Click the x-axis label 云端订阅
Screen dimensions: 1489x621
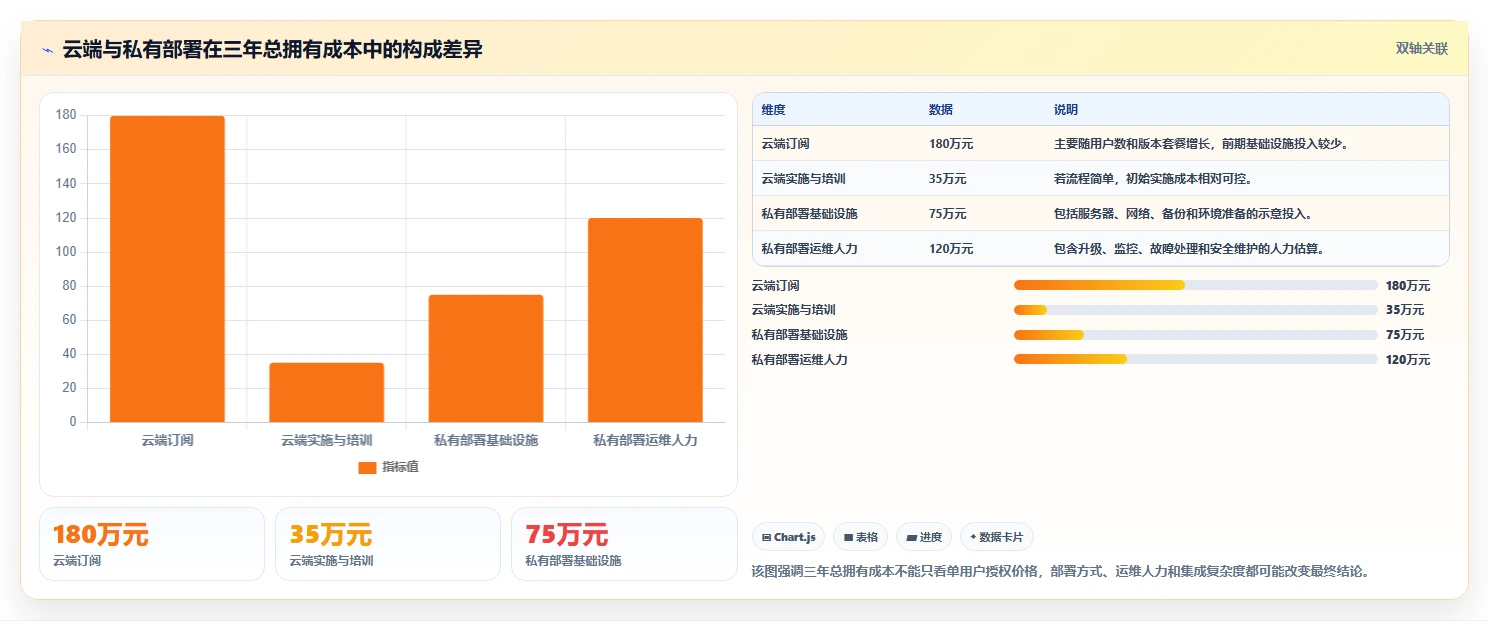click(x=167, y=440)
